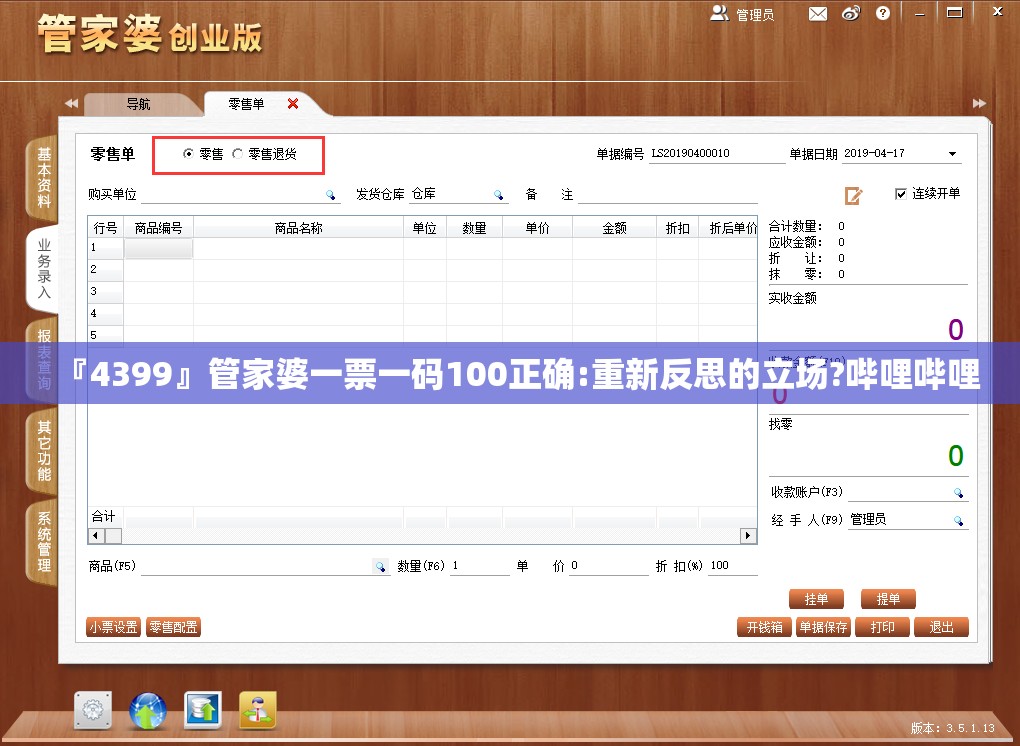Viewport: 1020px width, 746px height.
Task: Click the user switch icon in bottom dock
Action: [x=258, y=710]
